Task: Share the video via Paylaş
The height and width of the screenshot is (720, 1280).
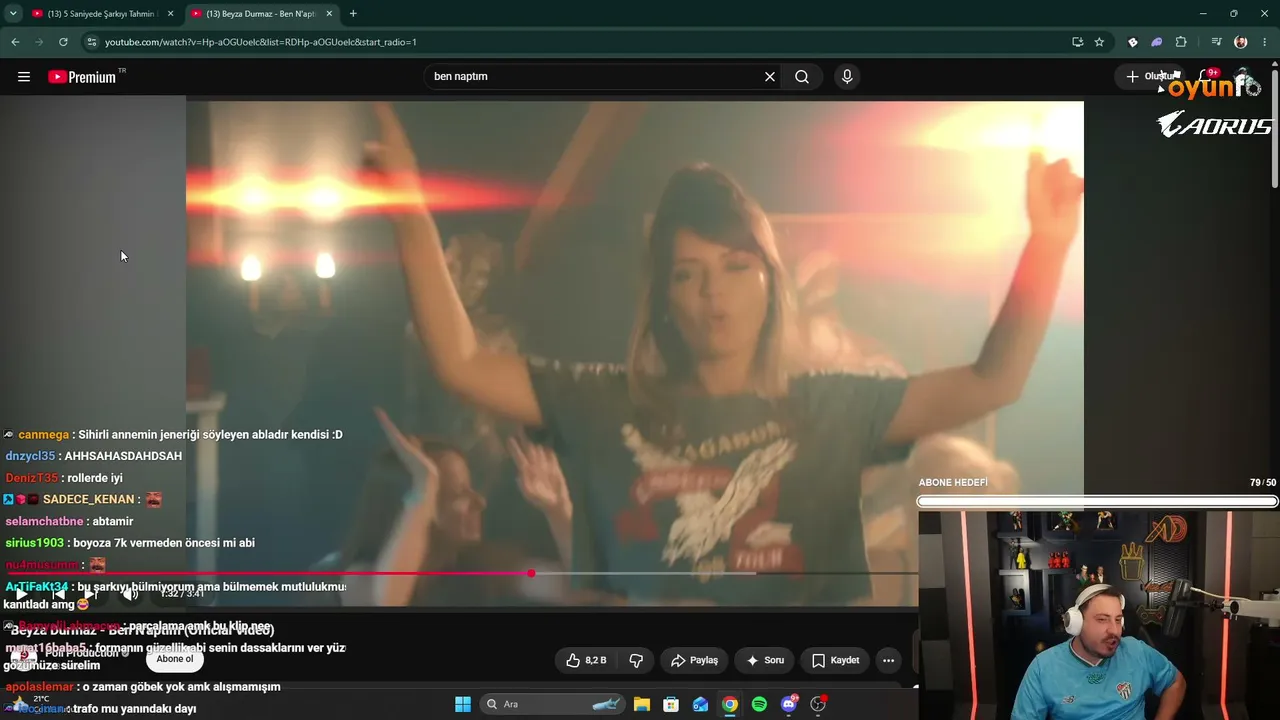Action: (x=694, y=661)
